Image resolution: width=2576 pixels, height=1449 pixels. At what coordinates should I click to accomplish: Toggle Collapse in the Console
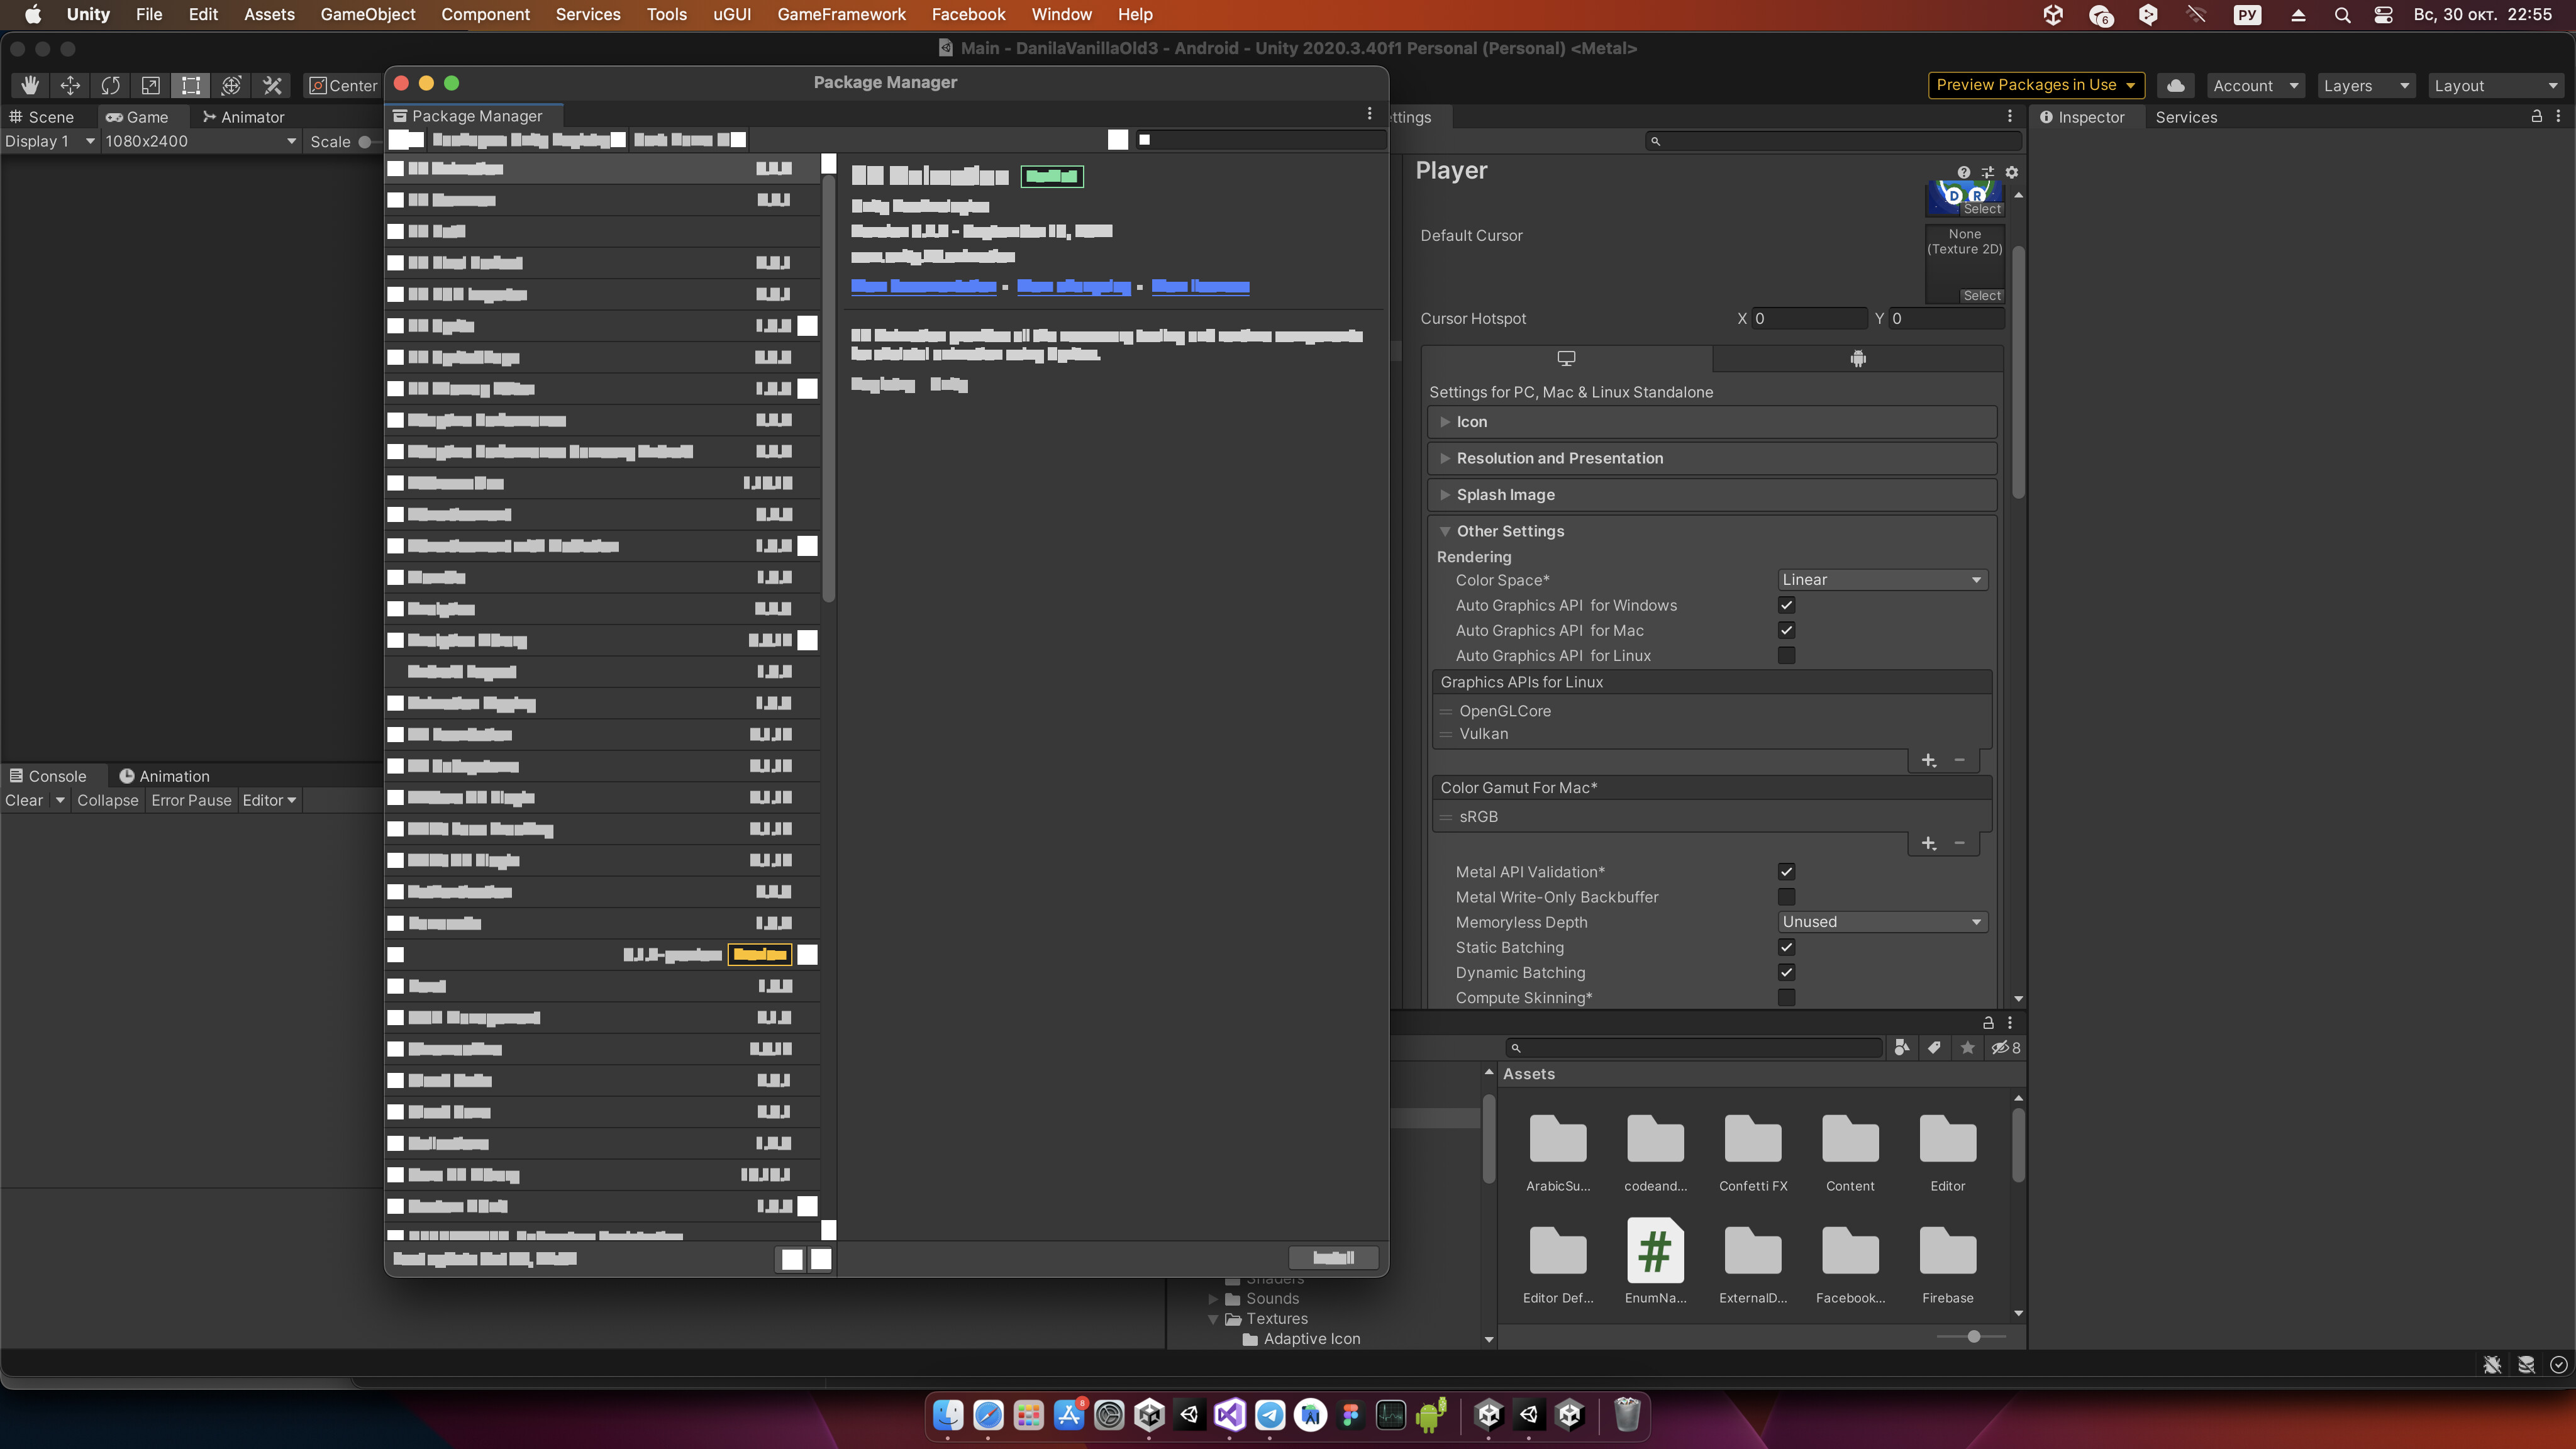(108, 801)
